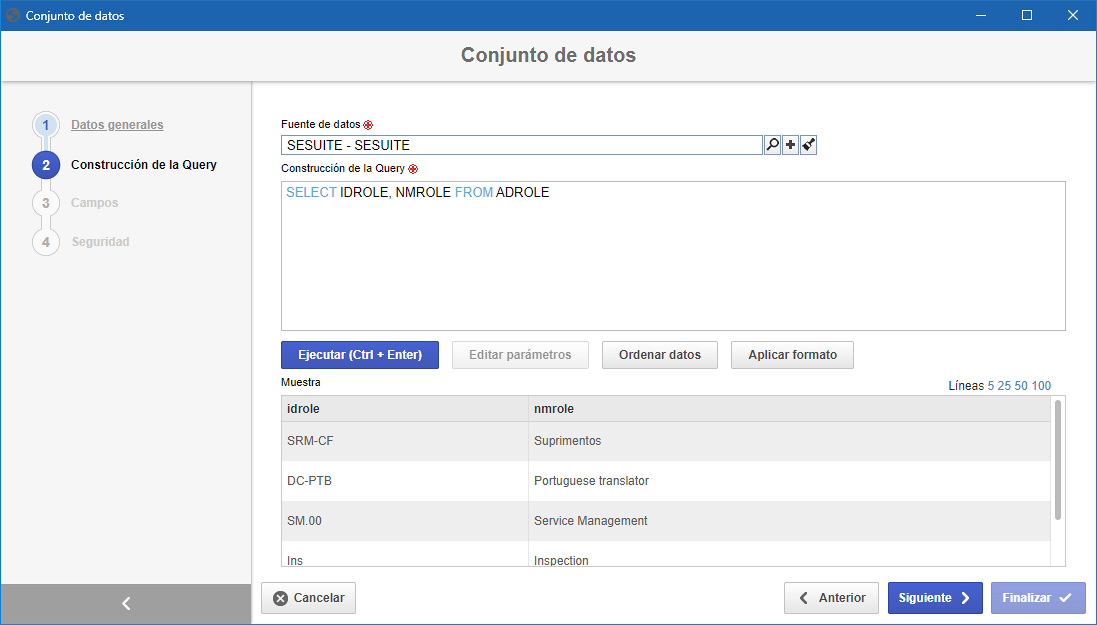The width and height of the screenshot is (1097, 625).
Task: Go to step 1 circle
Action: click(45, 125)
